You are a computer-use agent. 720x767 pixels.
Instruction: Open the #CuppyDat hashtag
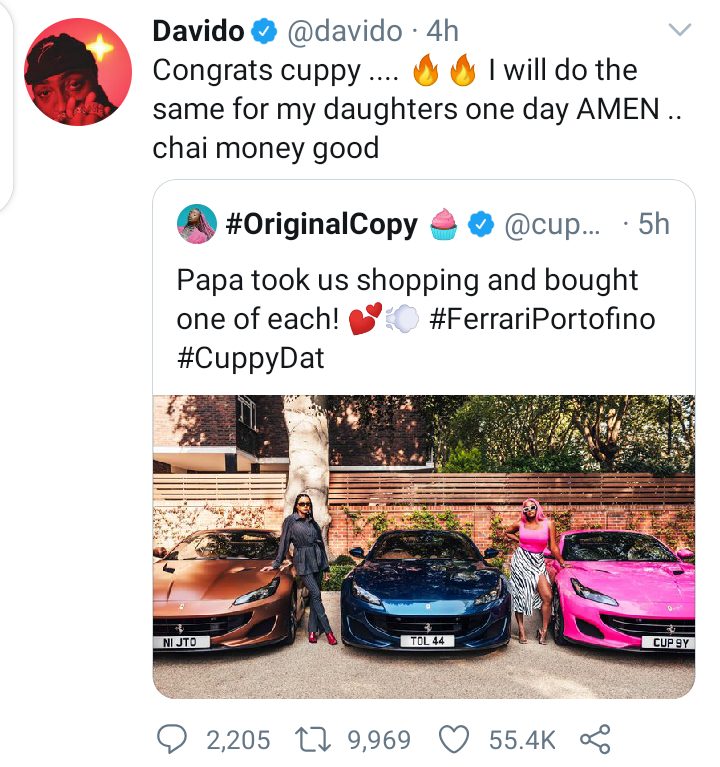click(251, 357)
